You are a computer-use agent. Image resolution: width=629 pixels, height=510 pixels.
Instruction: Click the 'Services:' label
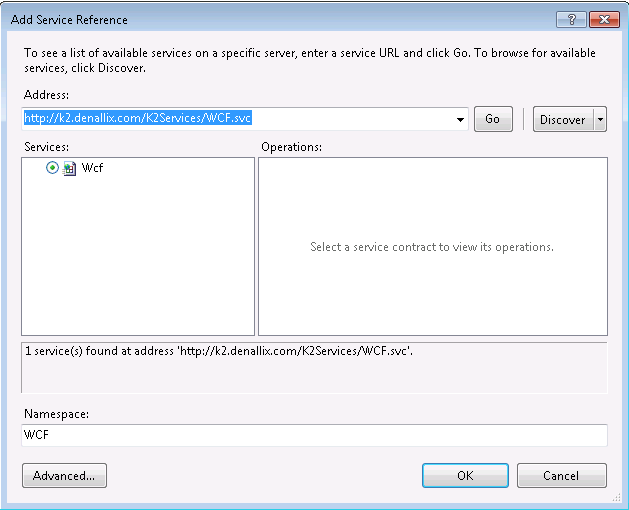(x=47, y=147)
